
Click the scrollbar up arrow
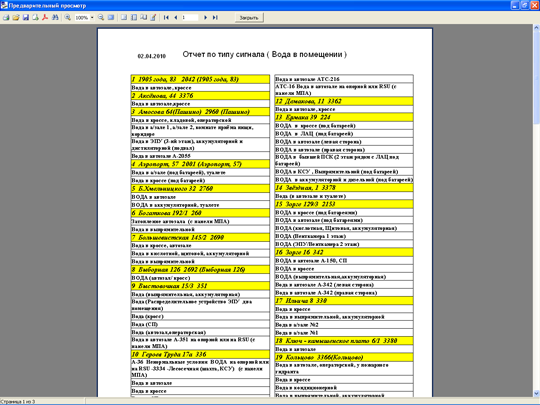[x=537, y=28]
